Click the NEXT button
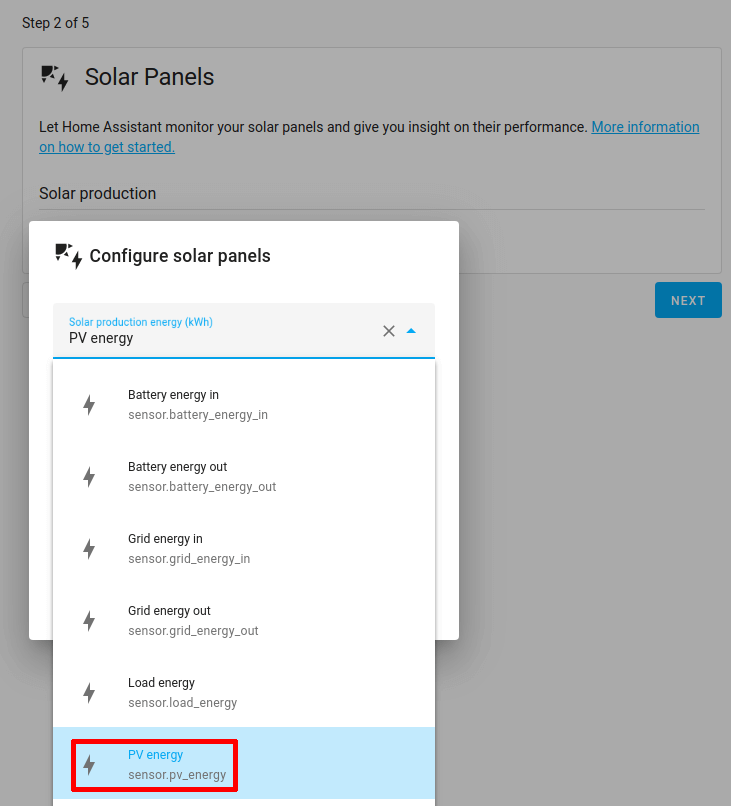 coord(688,299)
